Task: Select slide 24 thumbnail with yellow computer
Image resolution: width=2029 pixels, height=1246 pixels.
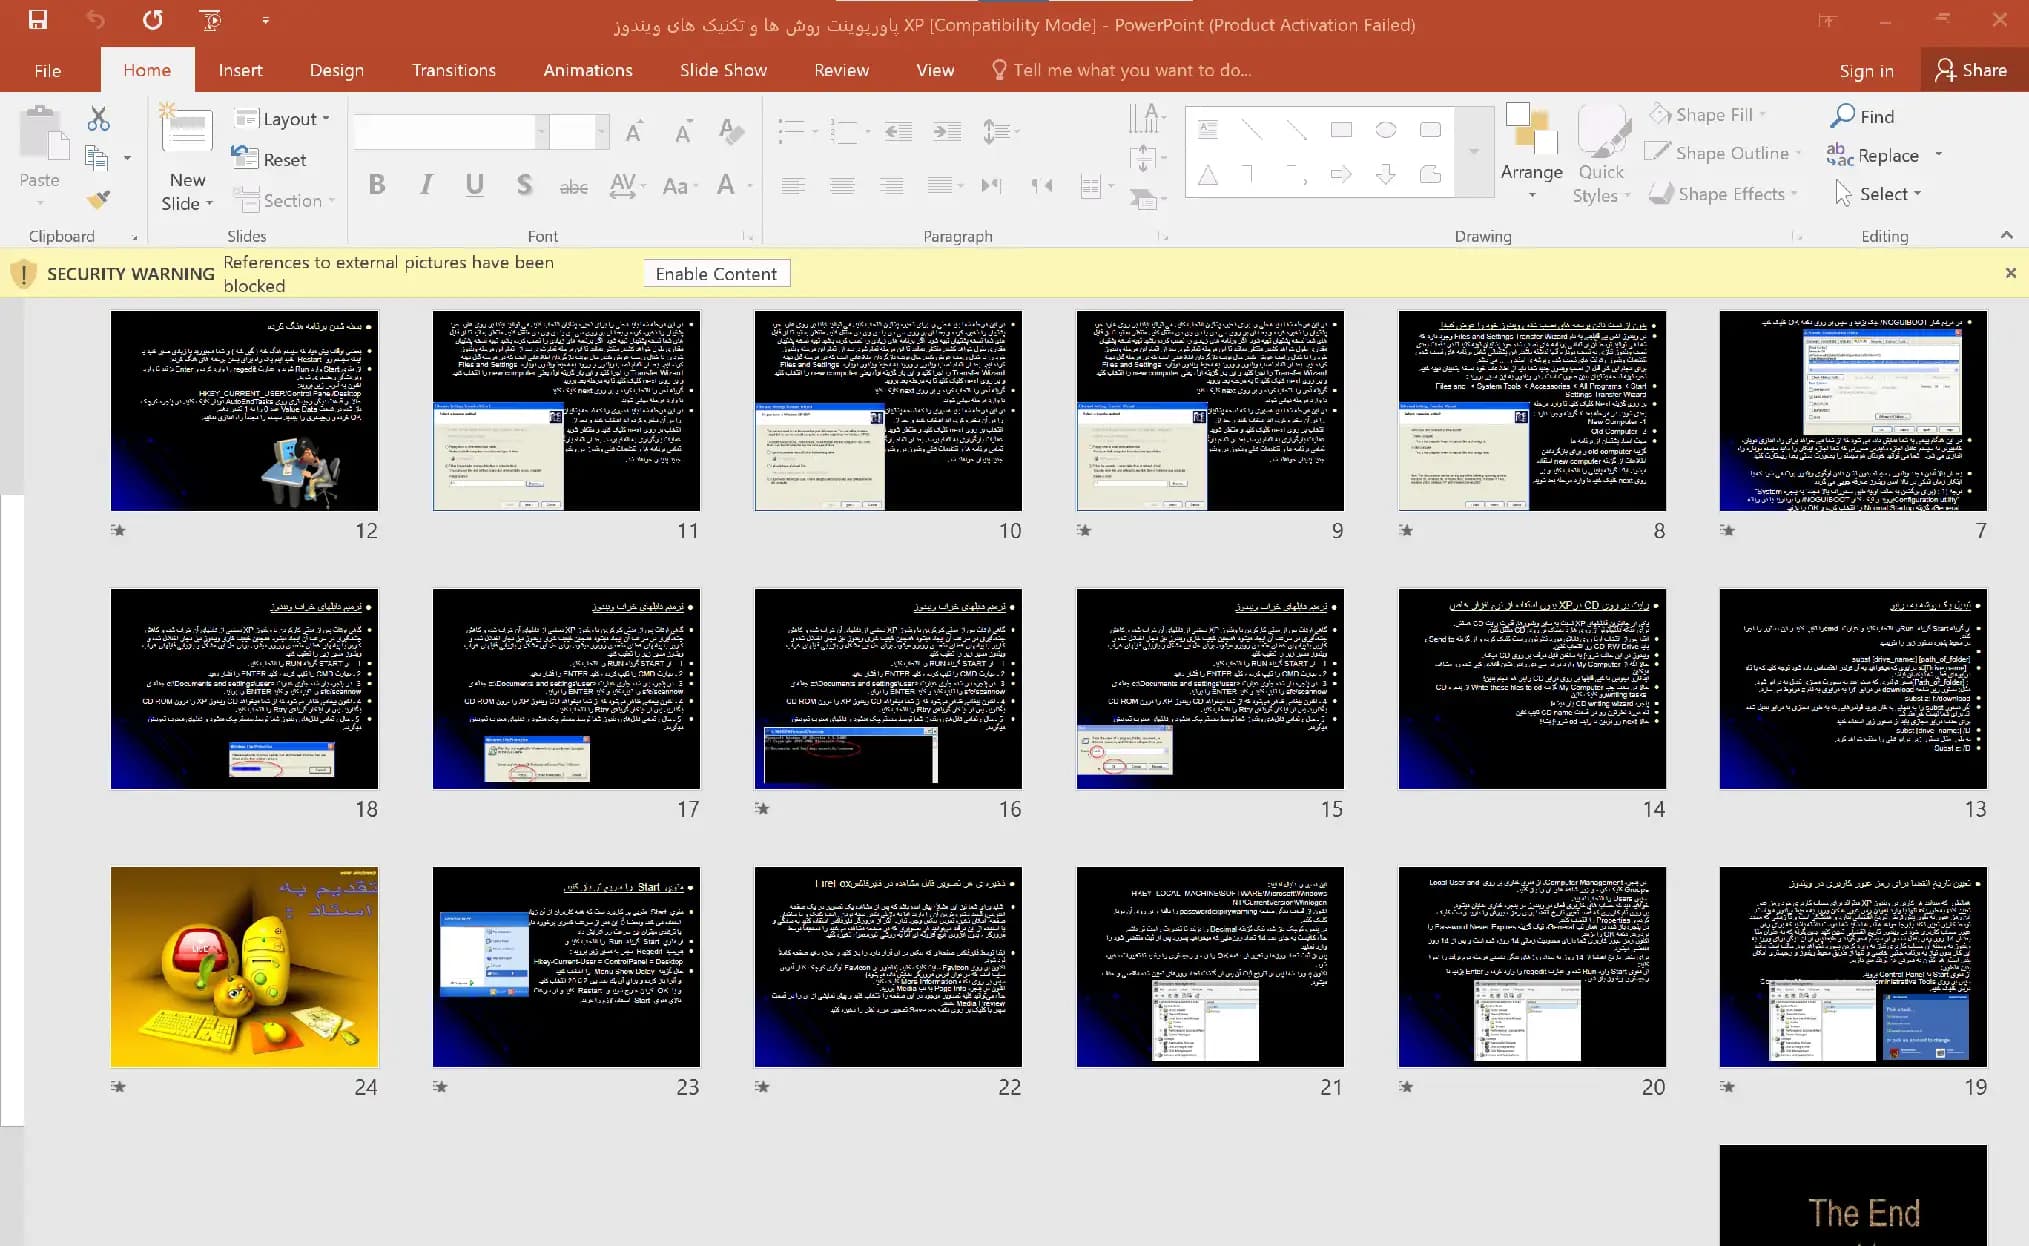Action: [x=244, y=967]
